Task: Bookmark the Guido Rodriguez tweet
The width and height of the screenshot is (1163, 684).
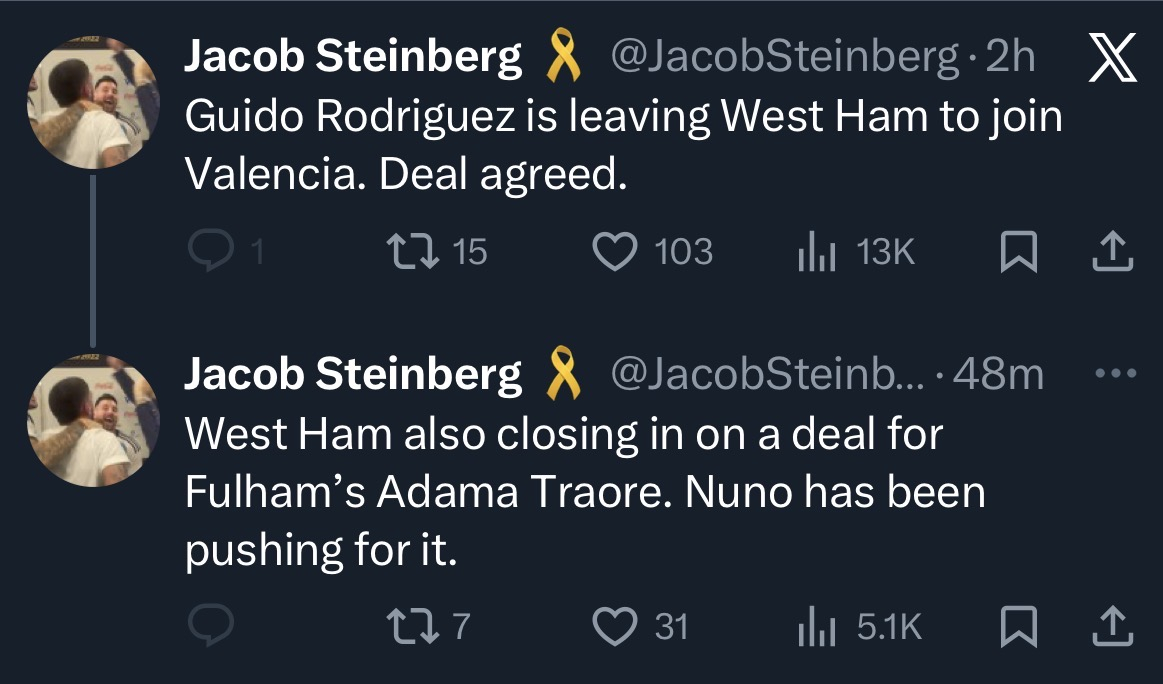Action: (1017, 252)
